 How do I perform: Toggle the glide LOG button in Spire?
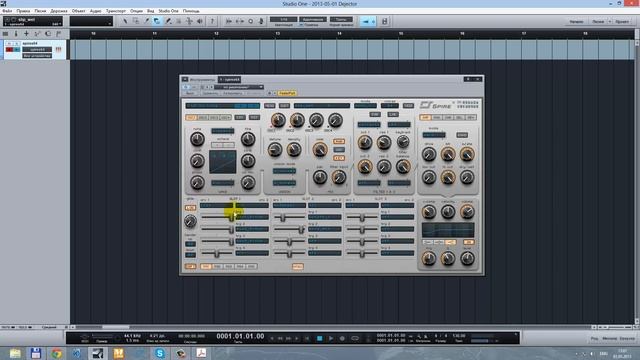point(190,208)
